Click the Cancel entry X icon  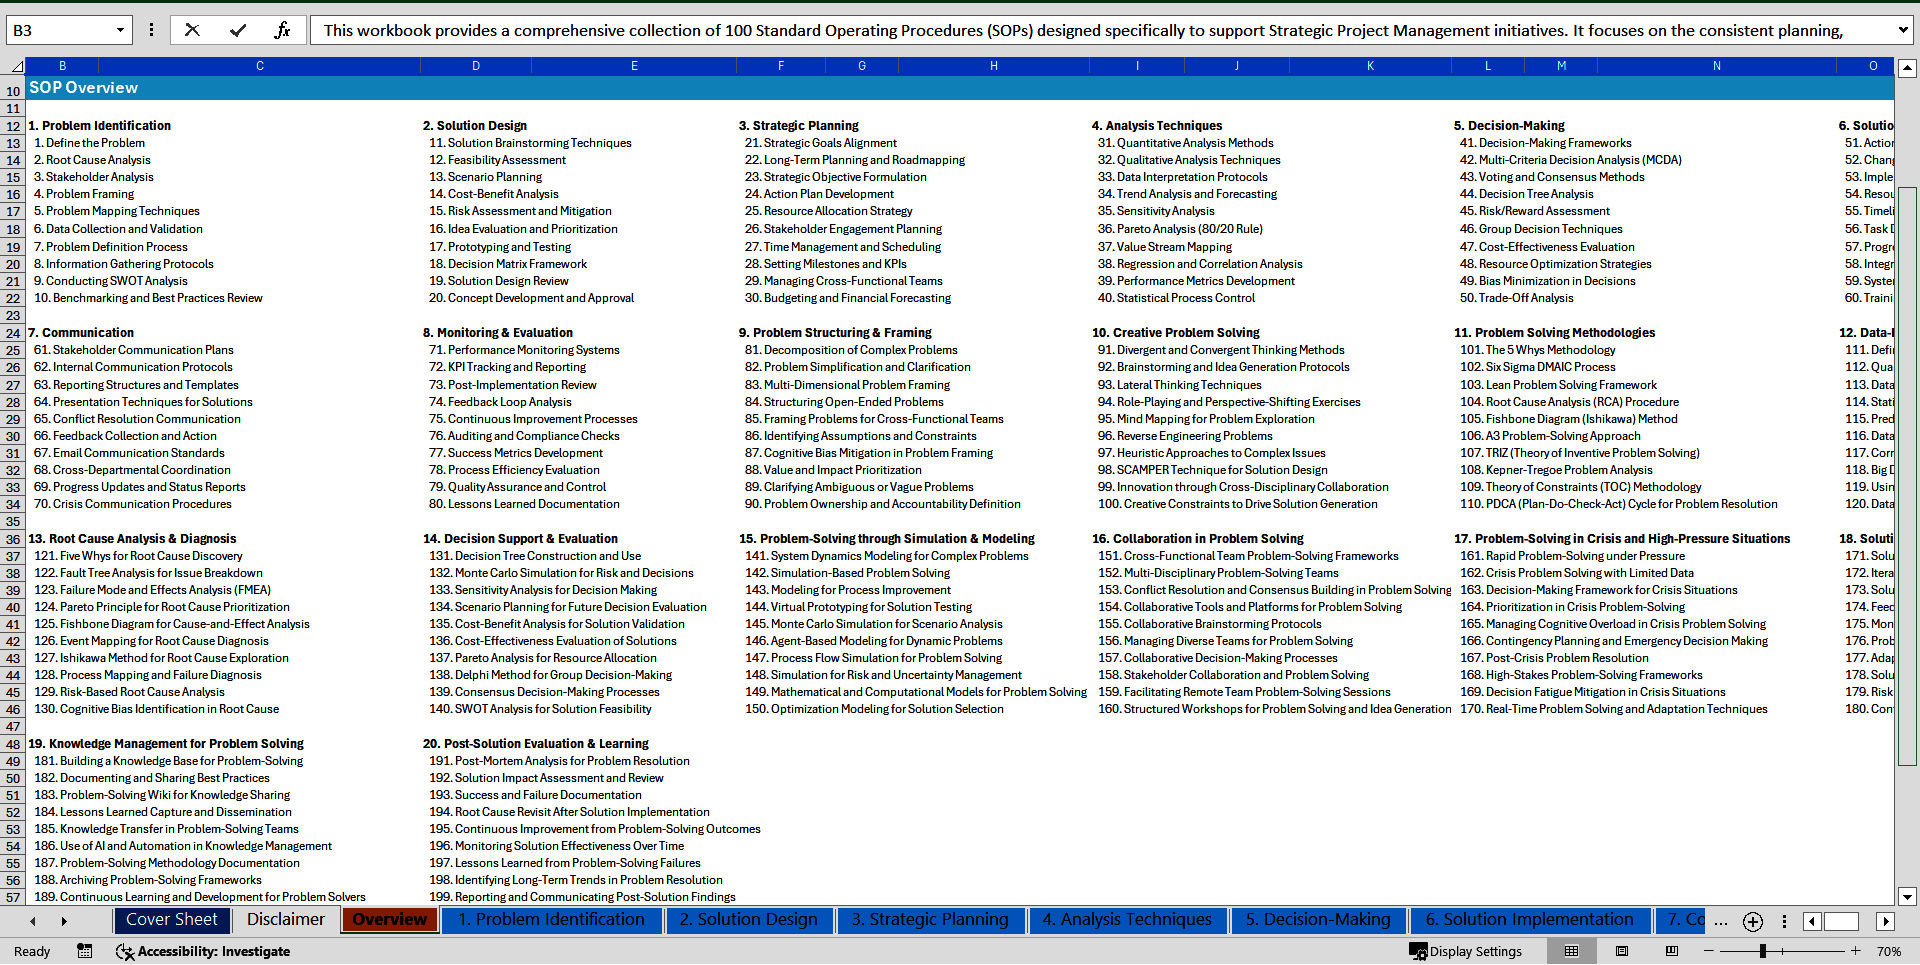192,30
